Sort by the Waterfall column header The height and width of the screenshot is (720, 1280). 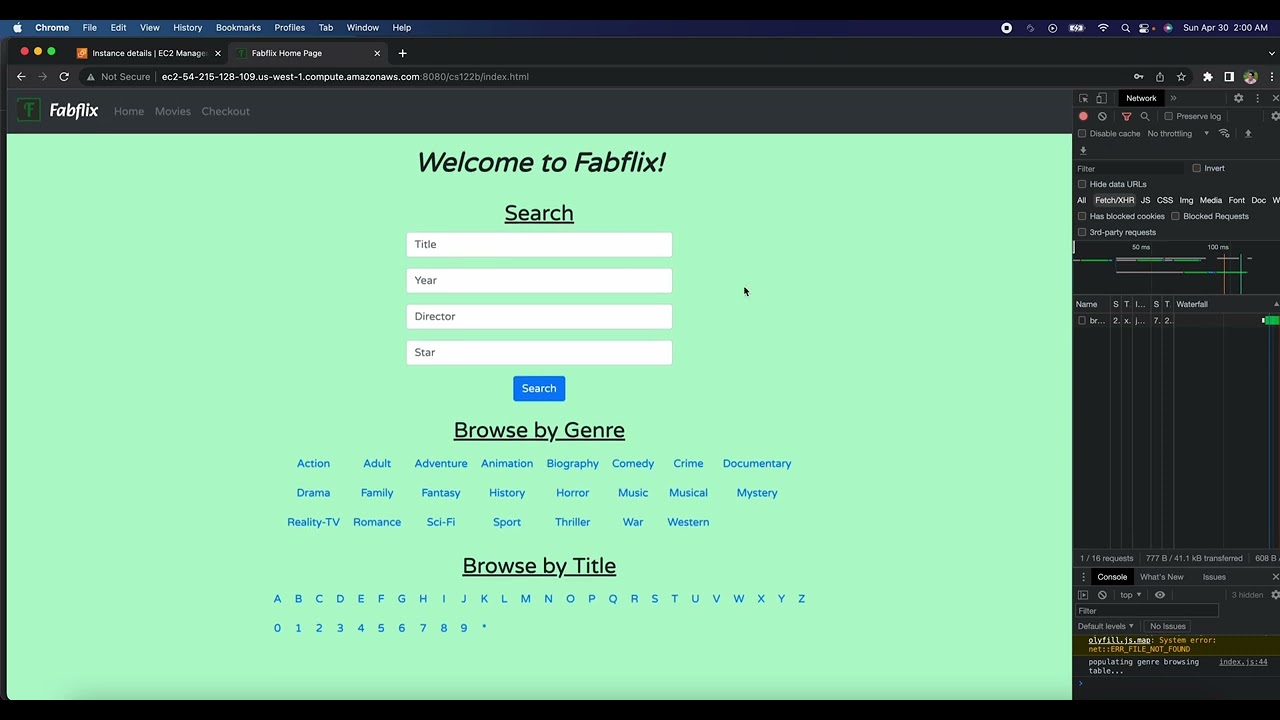1225,304
